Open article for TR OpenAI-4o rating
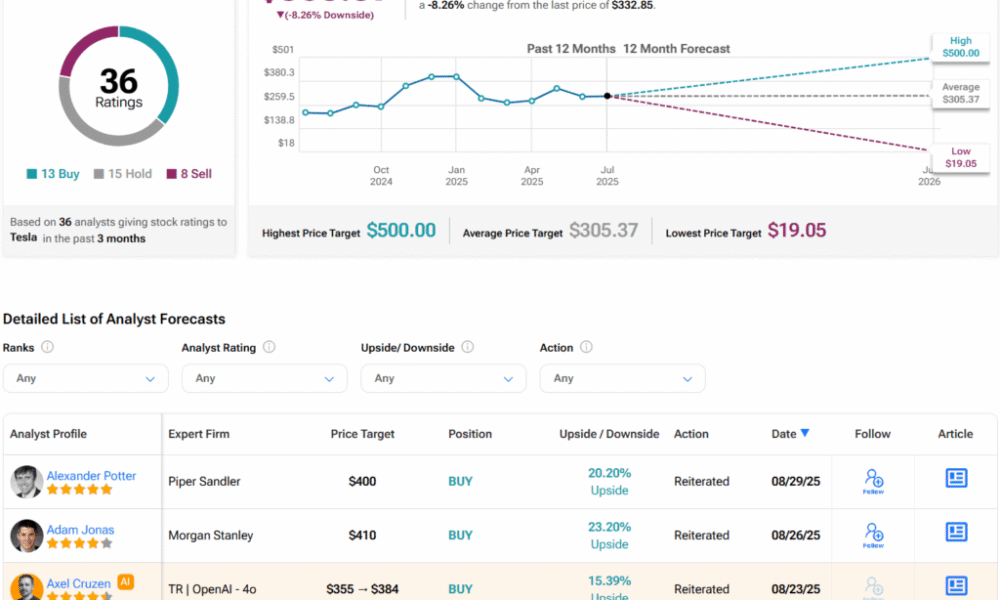The width and height of the screenshot is (1000, 600). [x=956, y=585]
